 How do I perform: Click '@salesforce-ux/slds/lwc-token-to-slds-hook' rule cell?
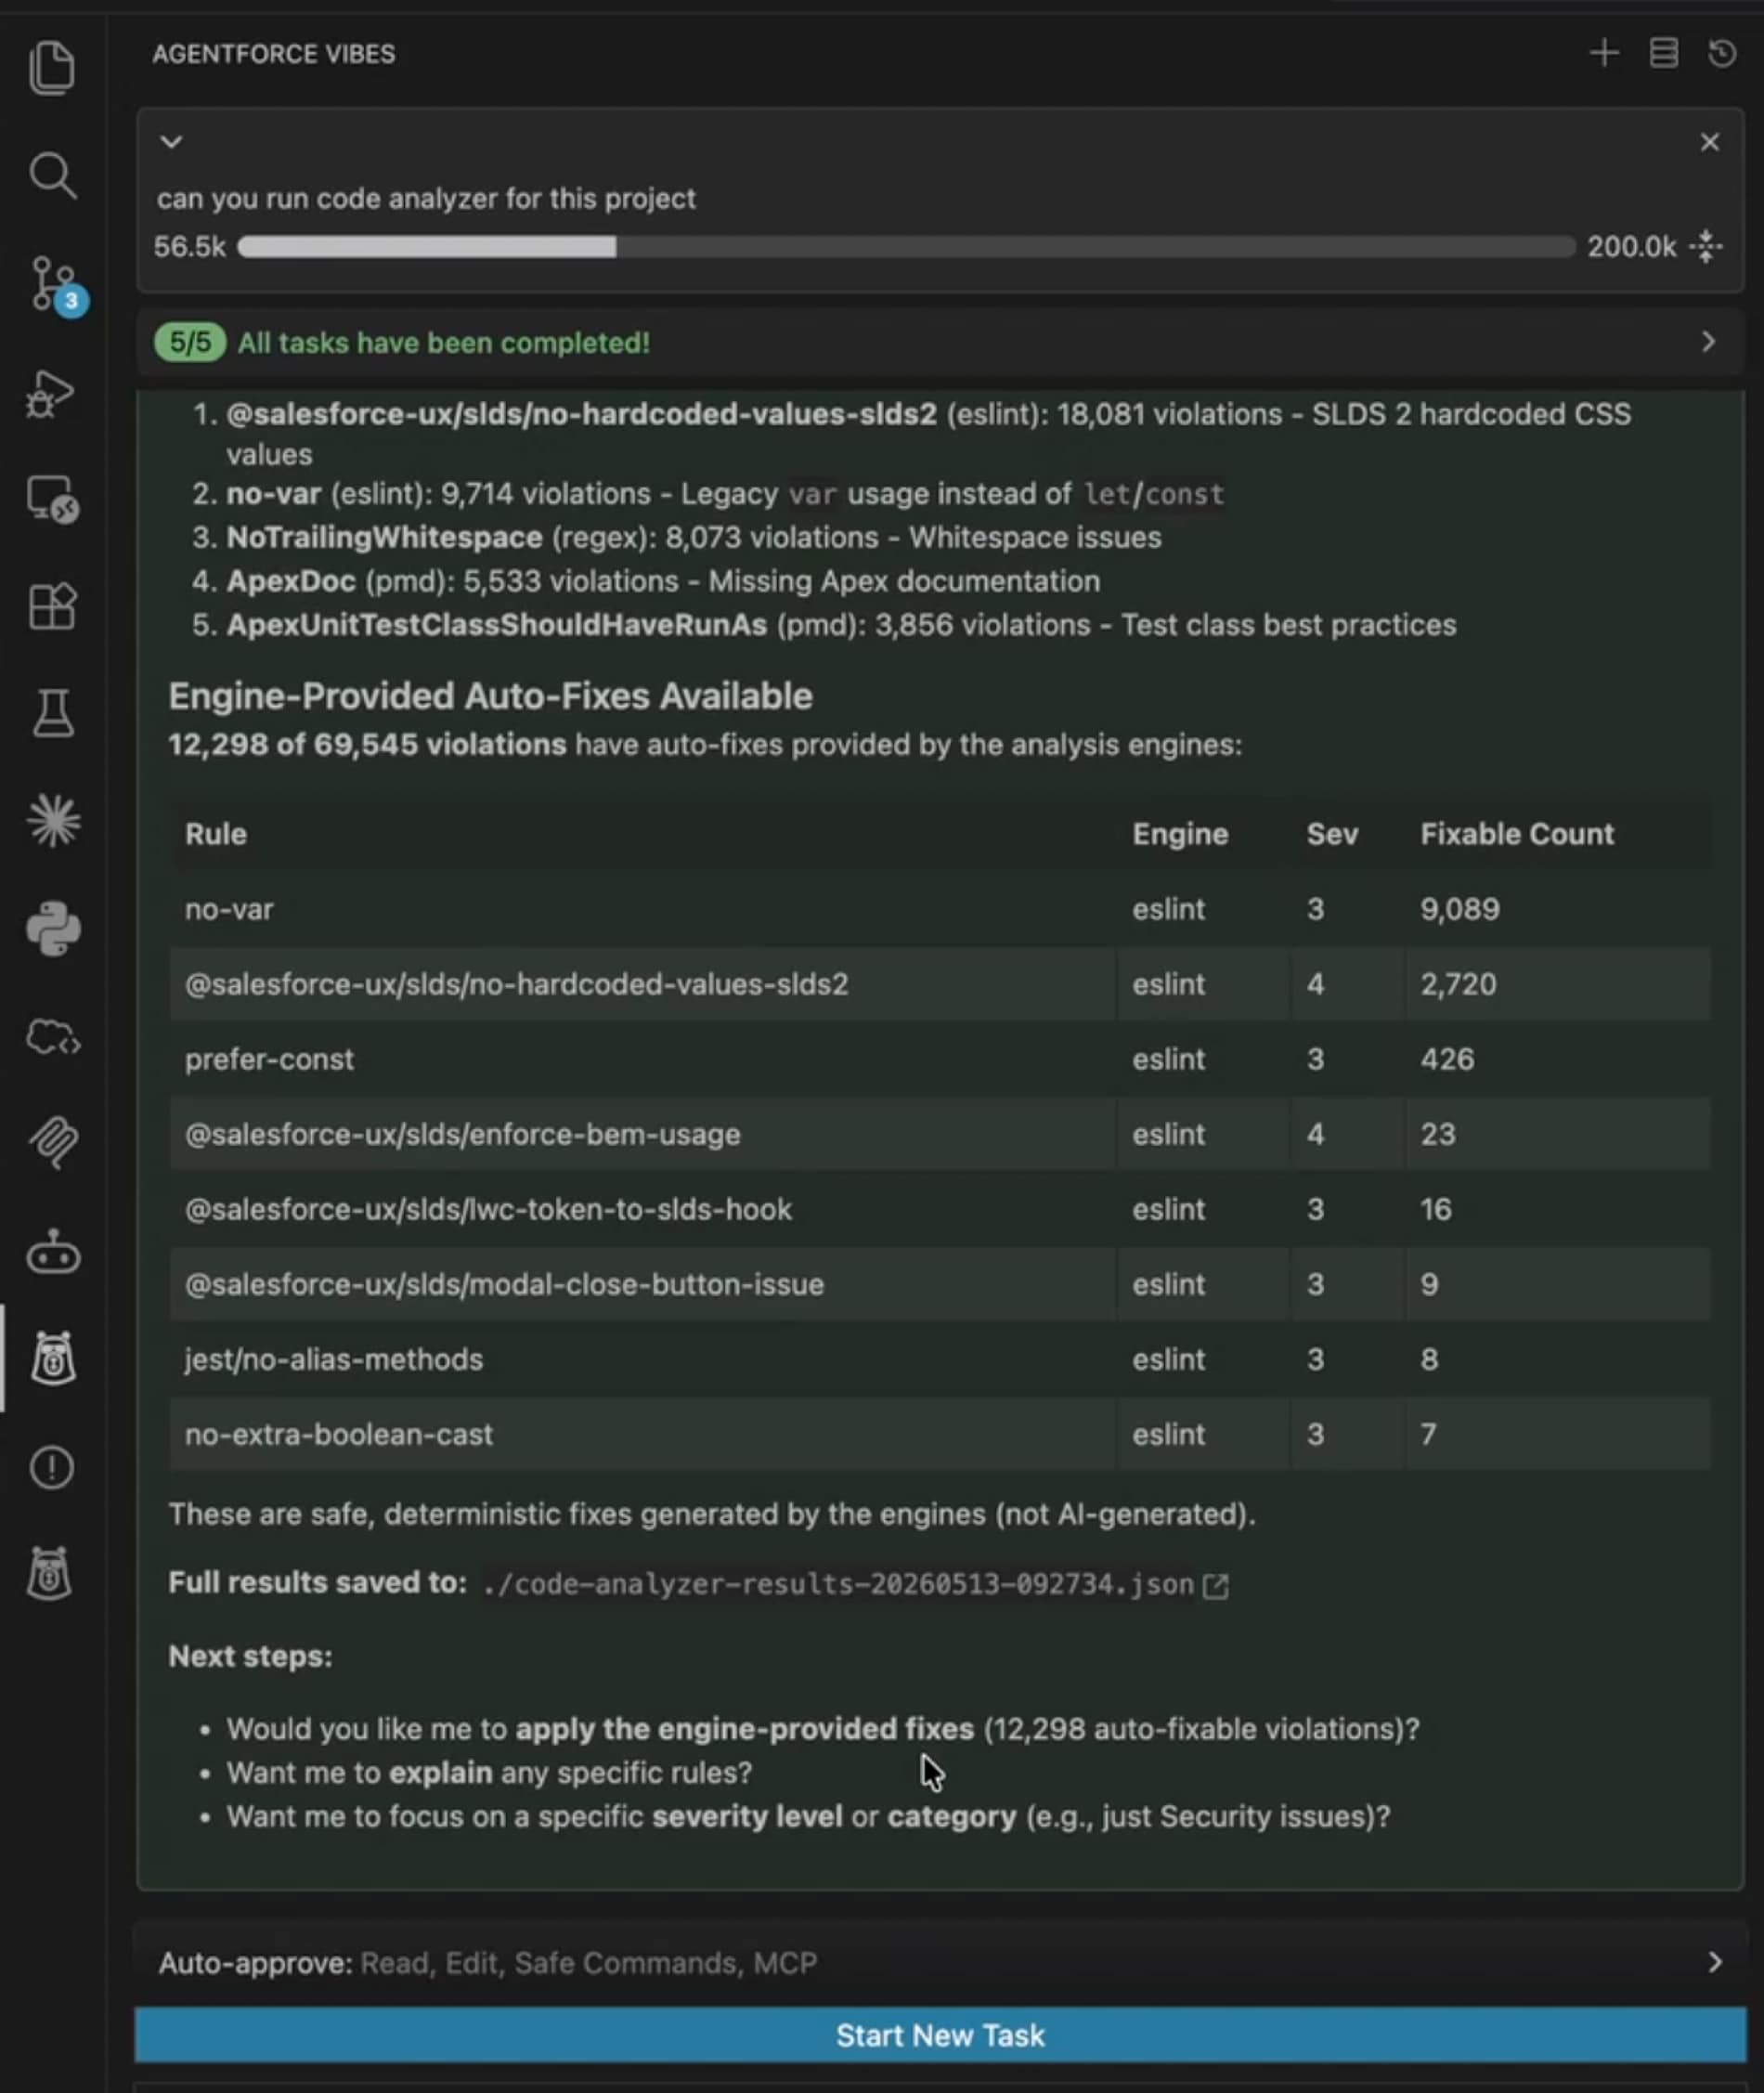tap(642, 1209)
